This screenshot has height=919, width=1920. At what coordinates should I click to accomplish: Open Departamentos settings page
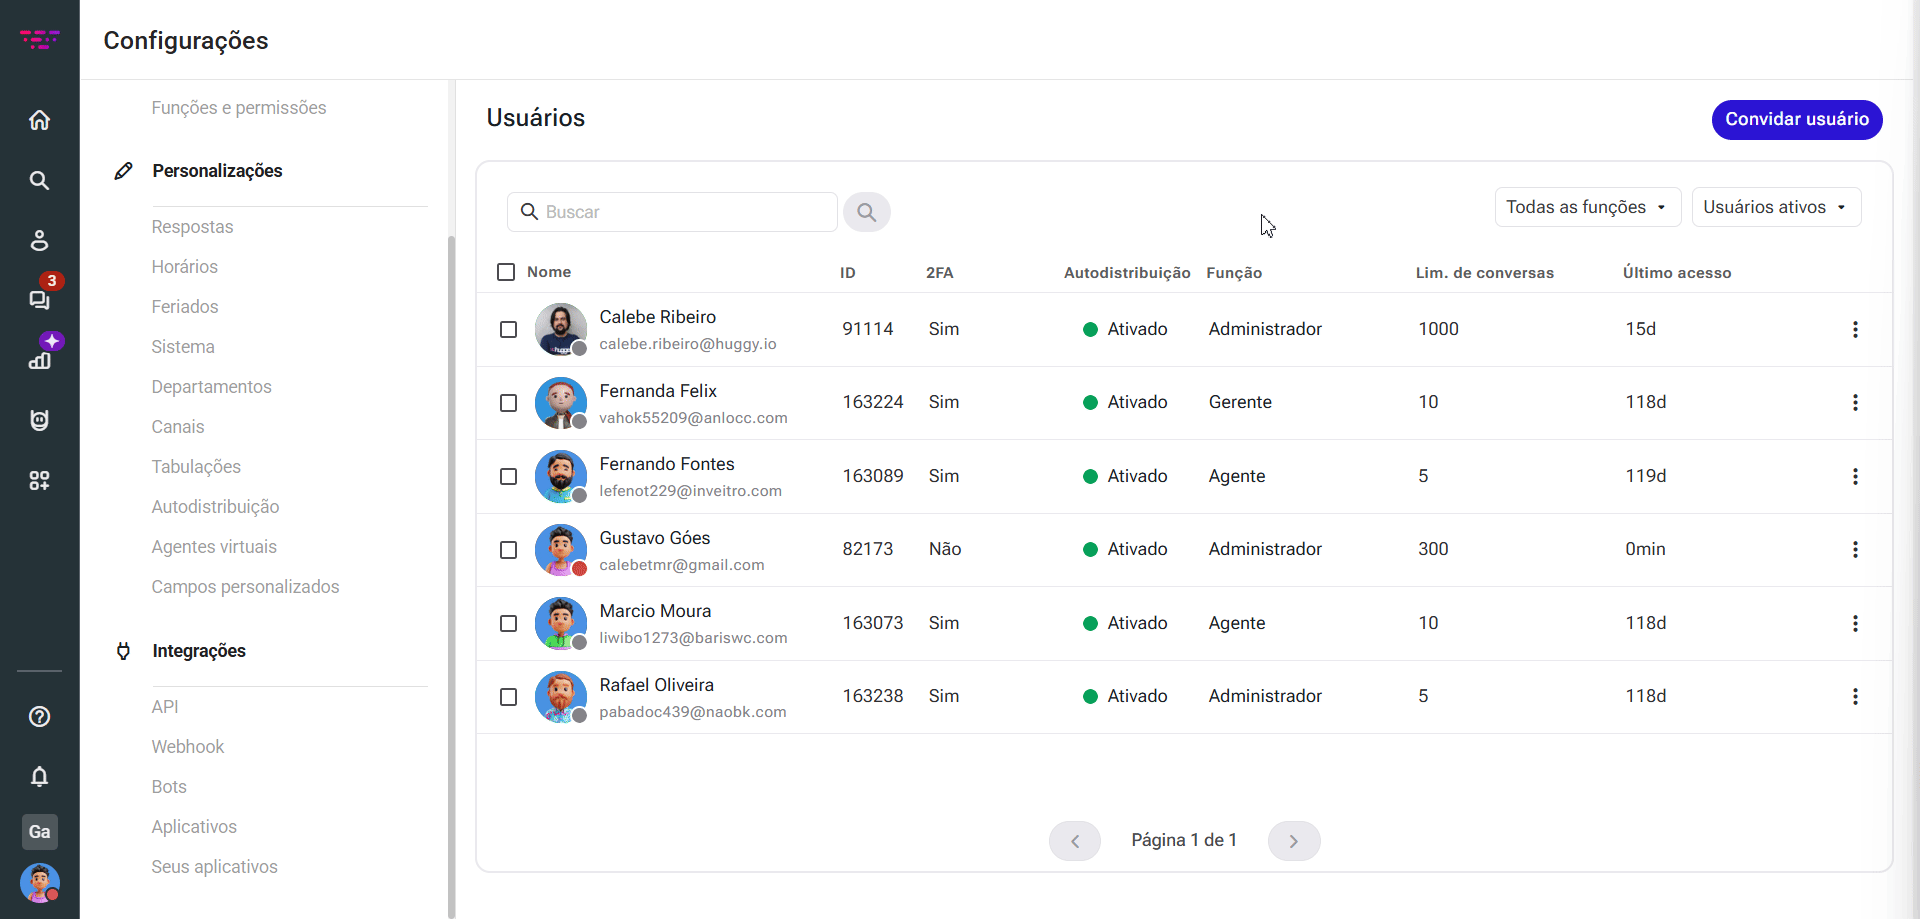pos(211,387)
